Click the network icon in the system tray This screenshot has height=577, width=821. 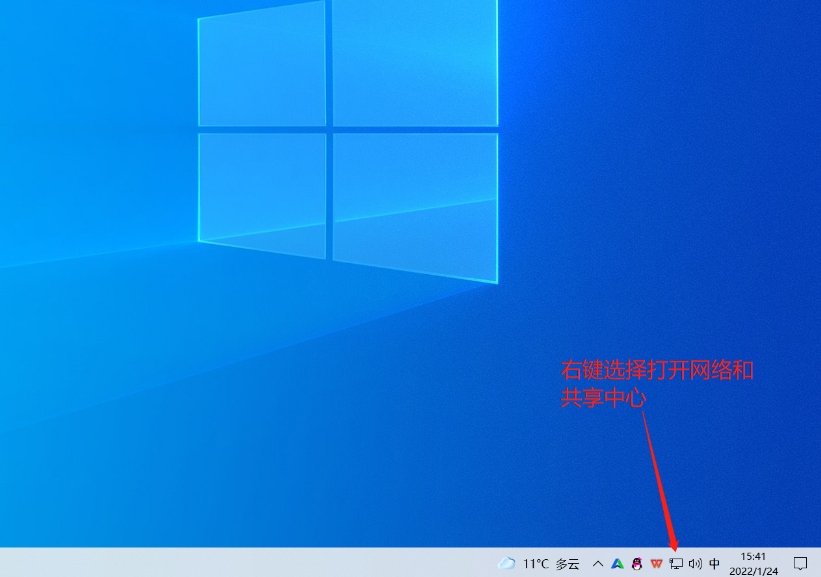(676, 564)
